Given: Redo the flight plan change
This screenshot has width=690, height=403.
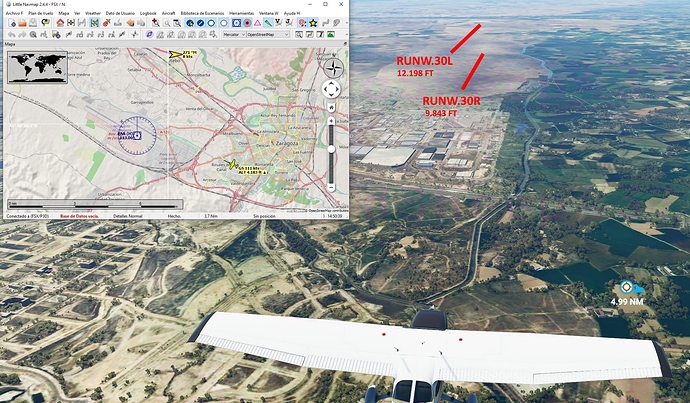Looking at the screenshot, I should 22,34.
